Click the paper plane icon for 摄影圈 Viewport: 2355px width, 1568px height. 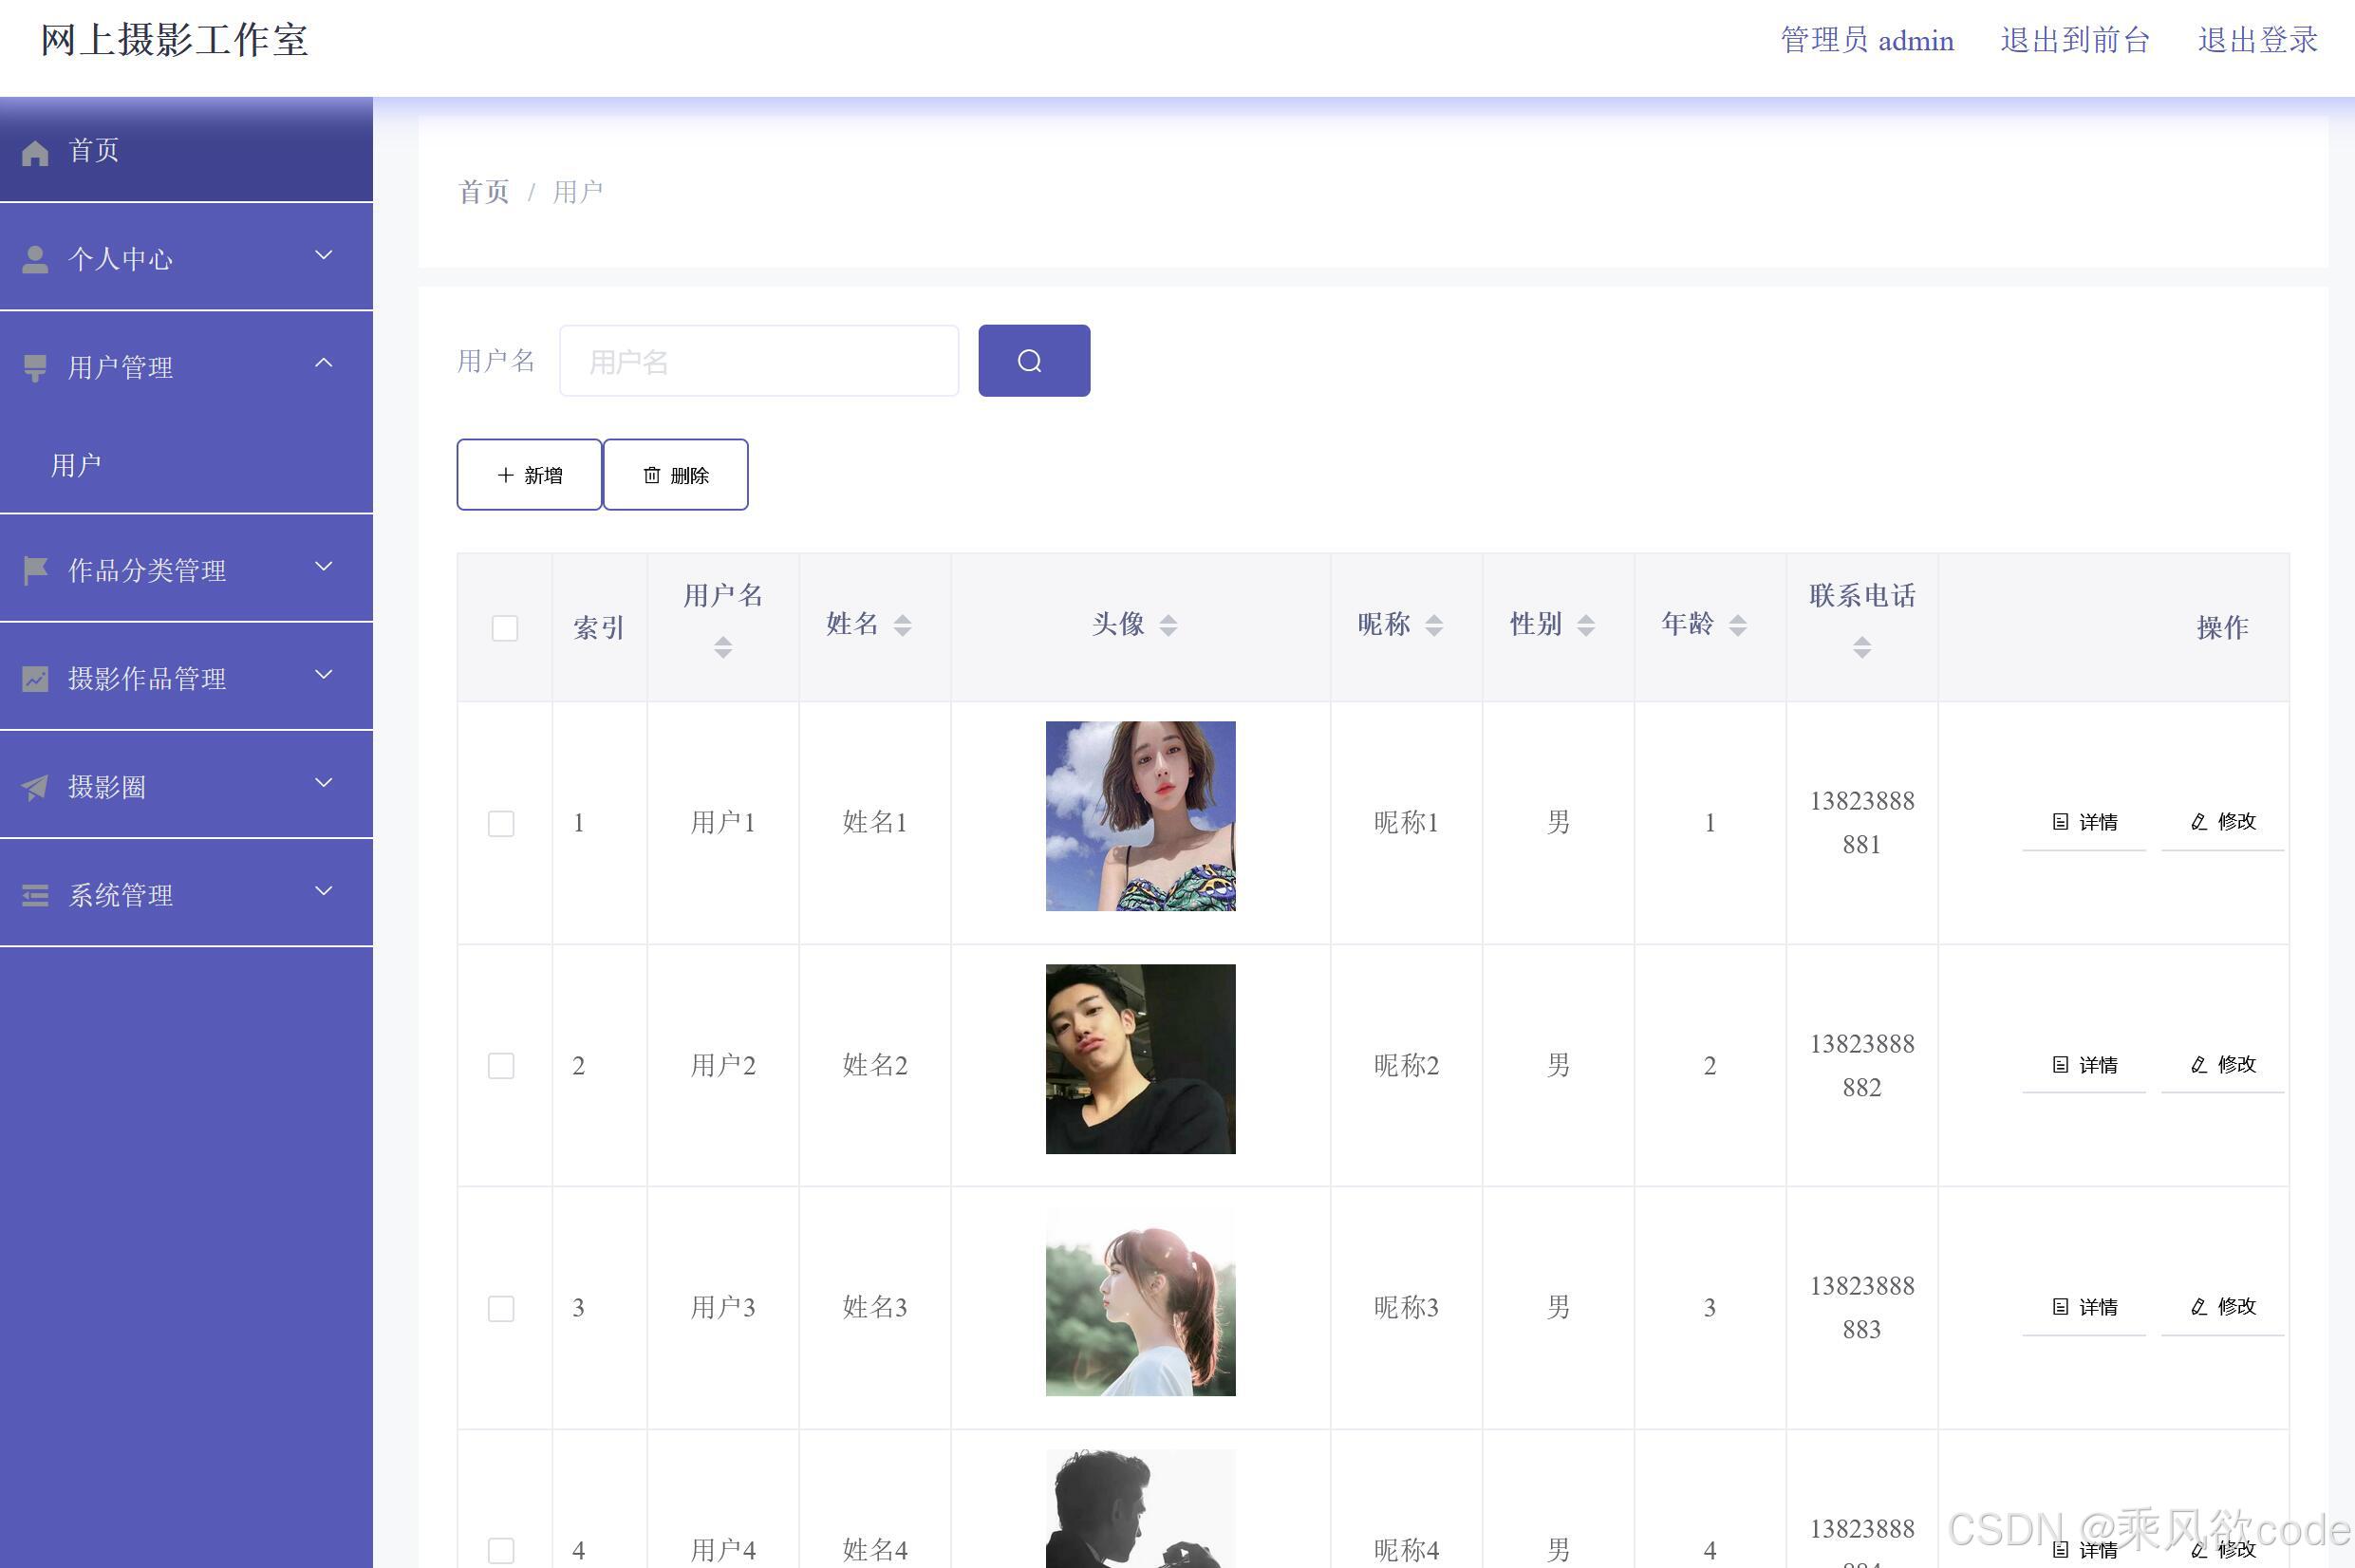(x=35, y=787)
